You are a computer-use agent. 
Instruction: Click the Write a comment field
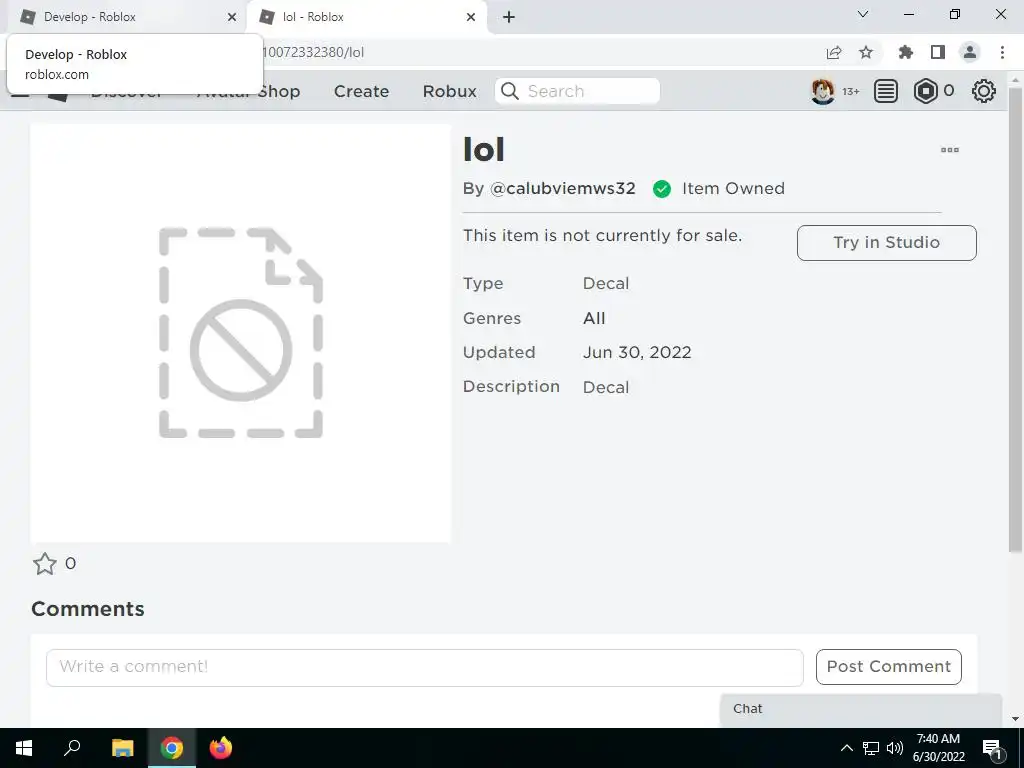424,667
